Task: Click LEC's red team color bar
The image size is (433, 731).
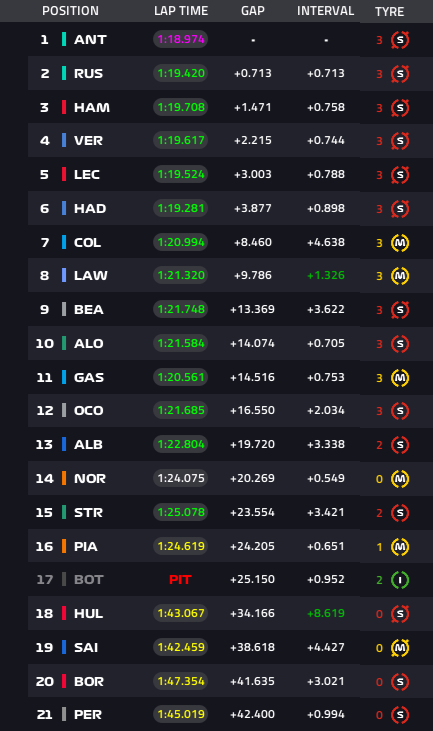Action: (64, 174)
